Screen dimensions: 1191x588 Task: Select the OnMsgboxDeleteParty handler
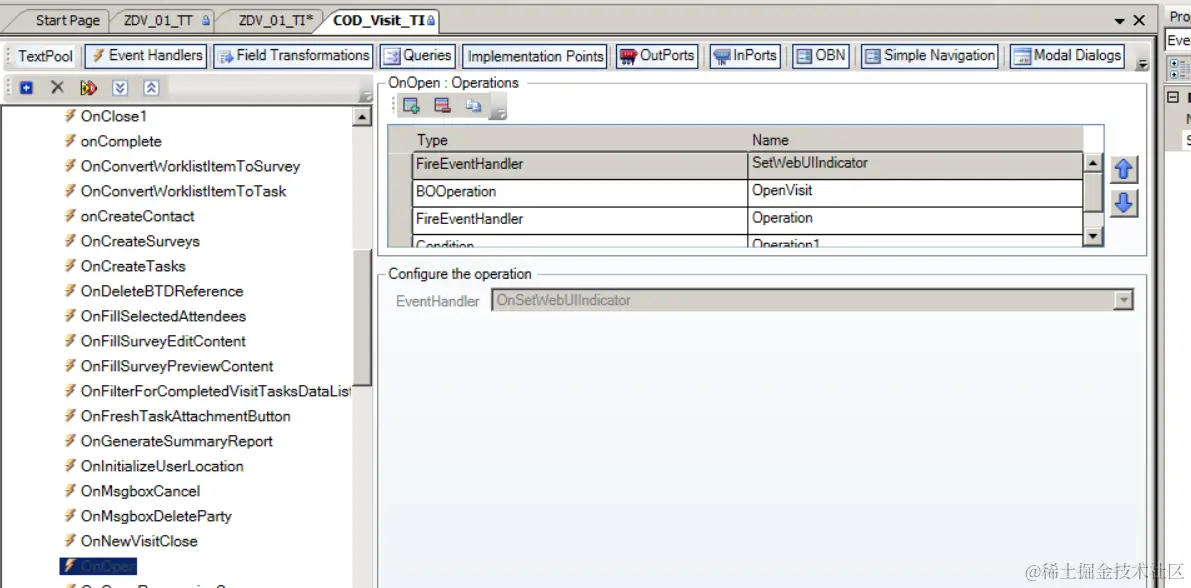[156, 517]
